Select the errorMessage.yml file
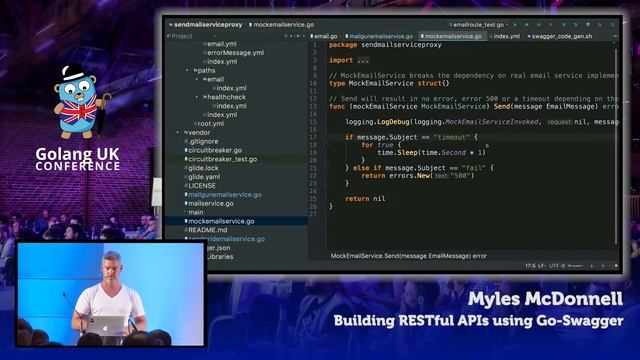640x360 pixels. pyautogui.click(x=233, y=53)
